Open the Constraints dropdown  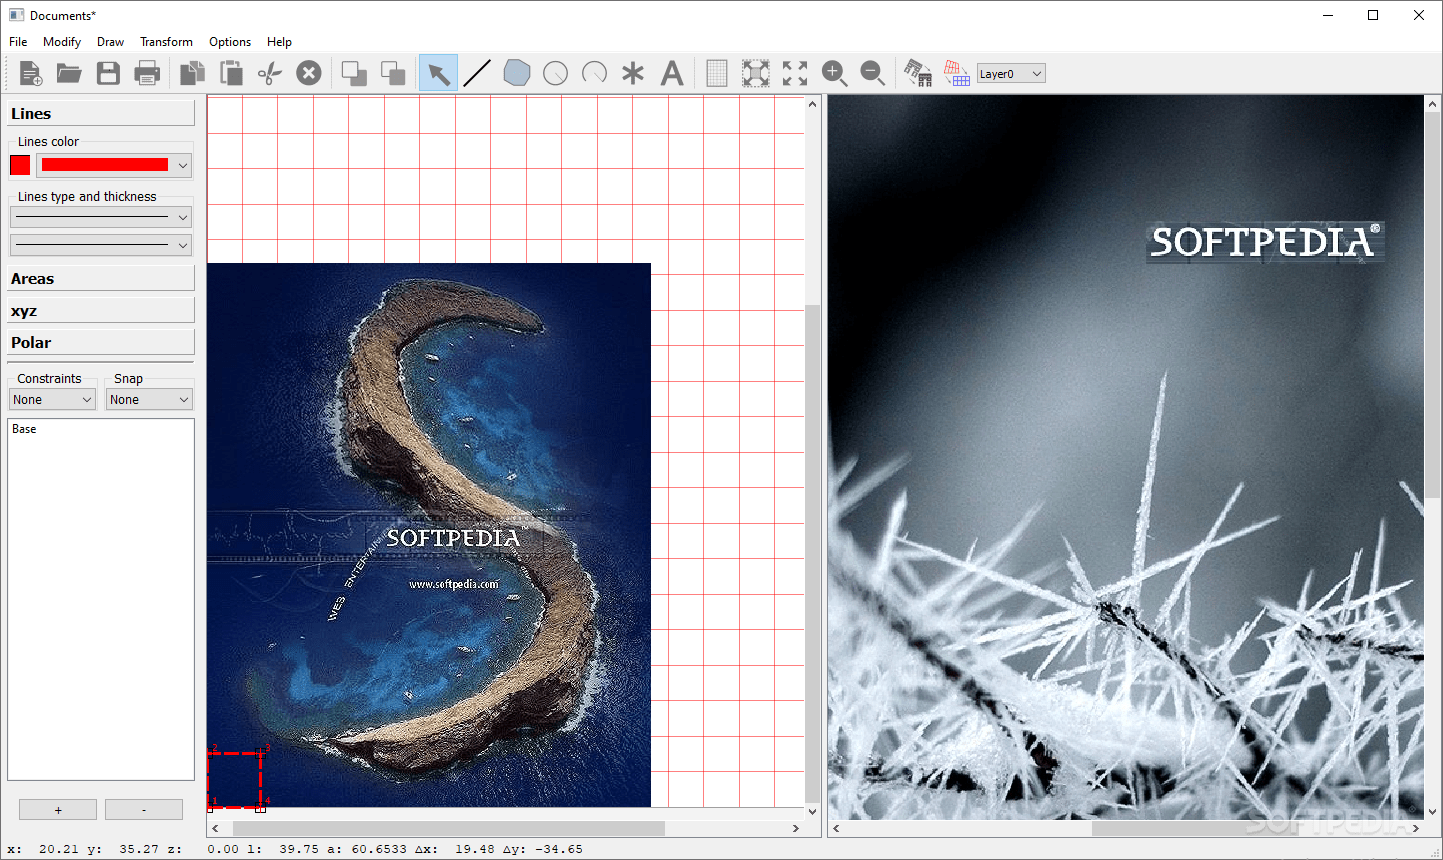52,400
